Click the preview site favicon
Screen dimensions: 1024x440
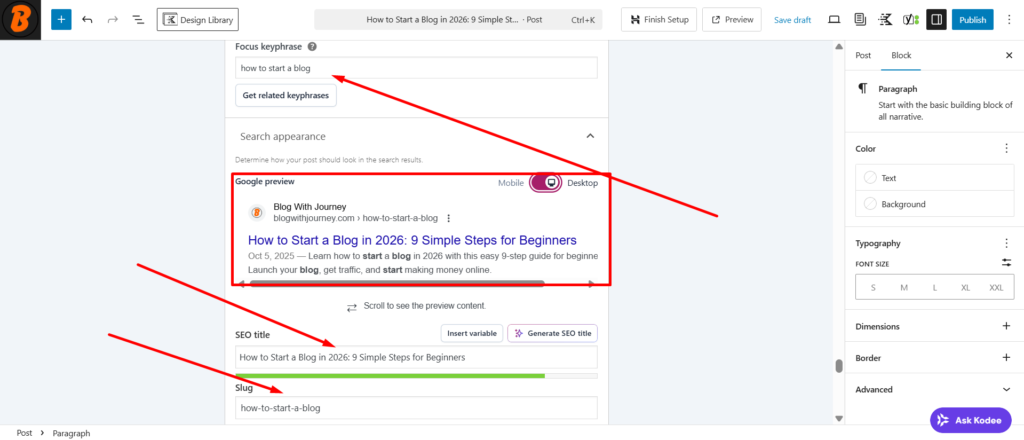click(x=257, y=213)
